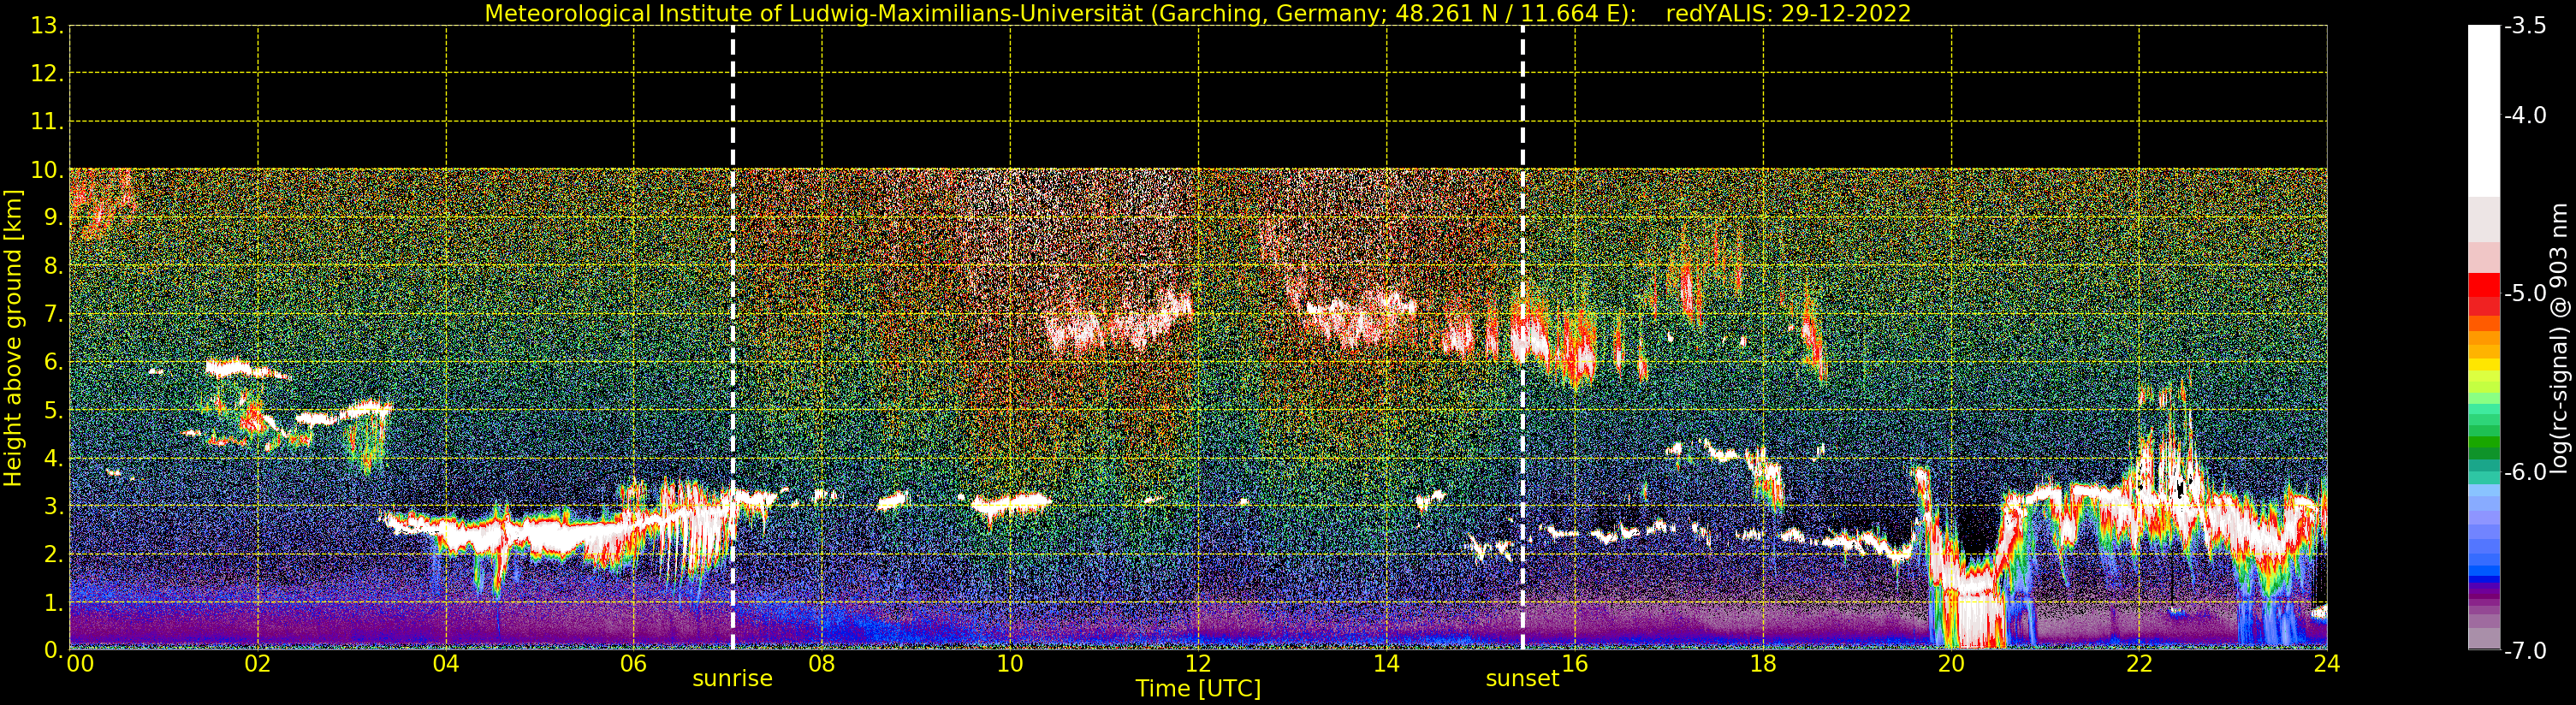
Task: Click the colorbar label 'log(rc-signal) @903 nm'
Action: (x=2558, y=338)
